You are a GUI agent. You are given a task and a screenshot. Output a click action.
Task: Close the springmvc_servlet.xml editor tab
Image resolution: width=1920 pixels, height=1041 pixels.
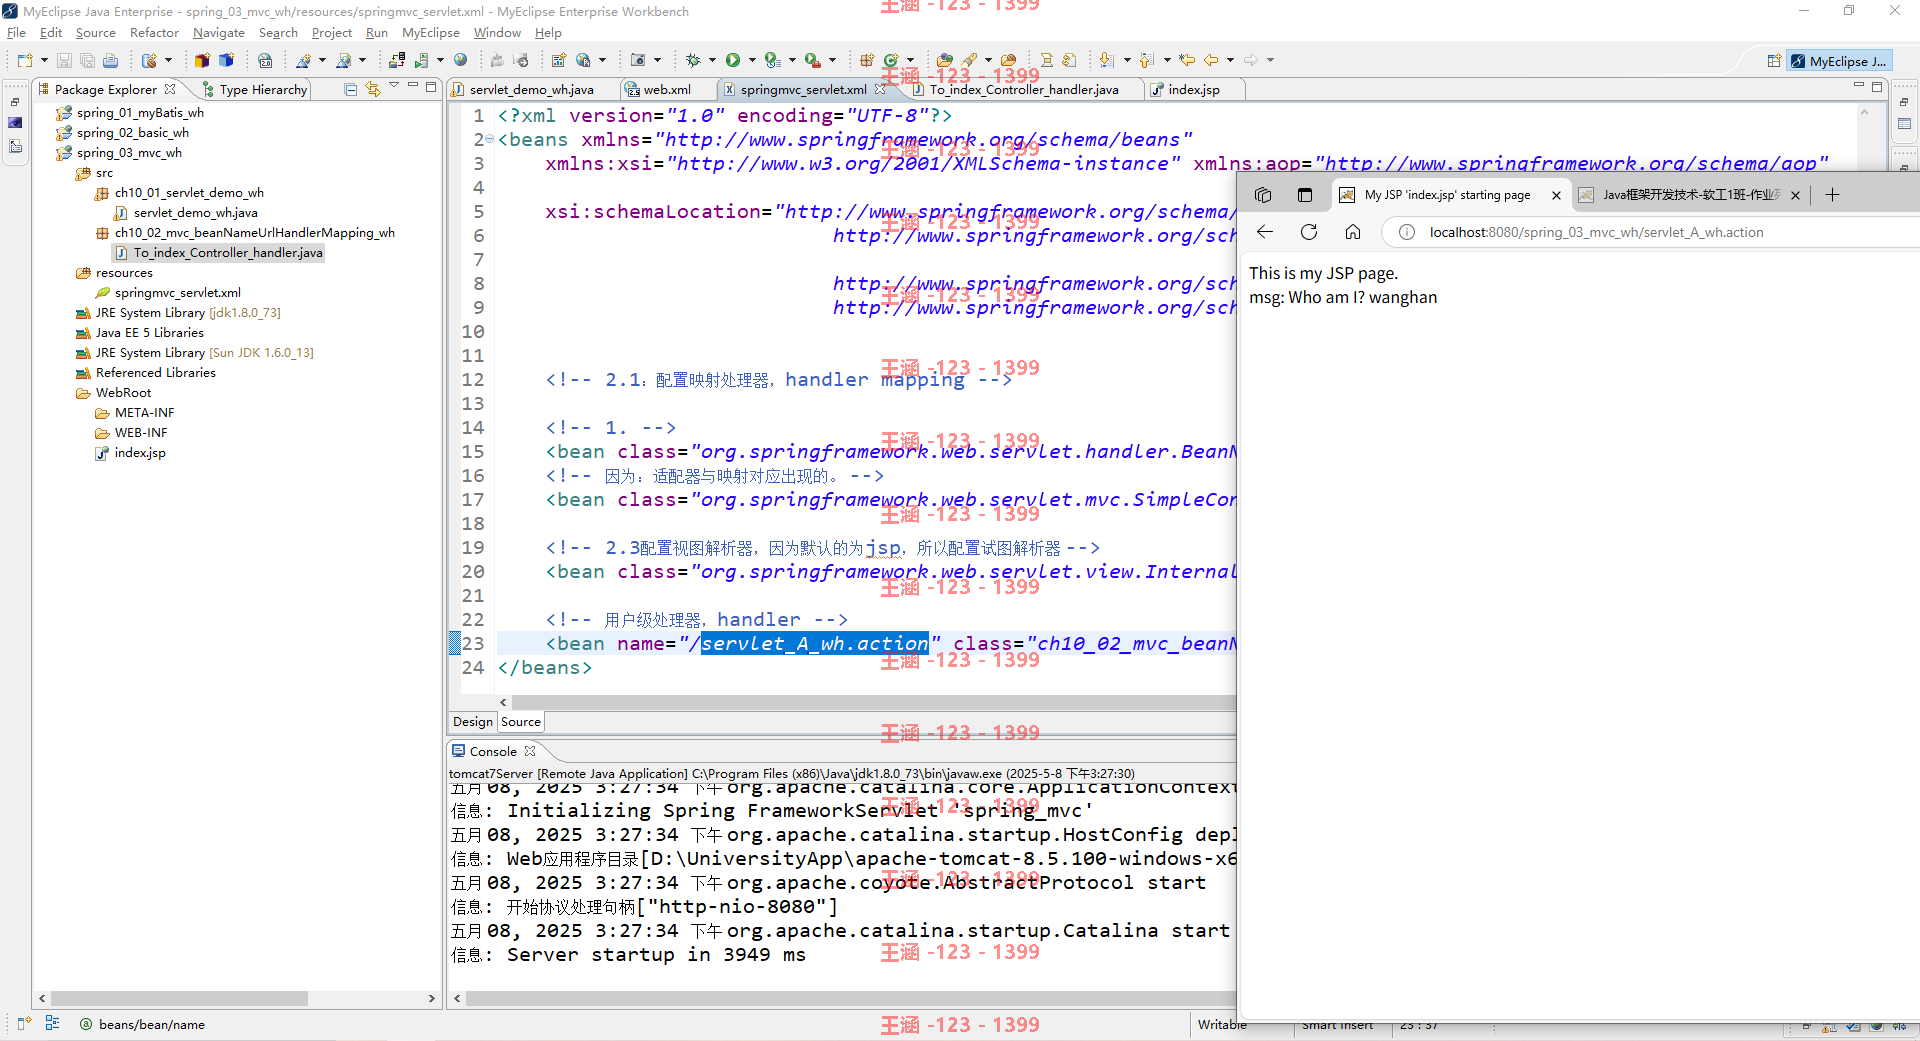coord(880,89)
